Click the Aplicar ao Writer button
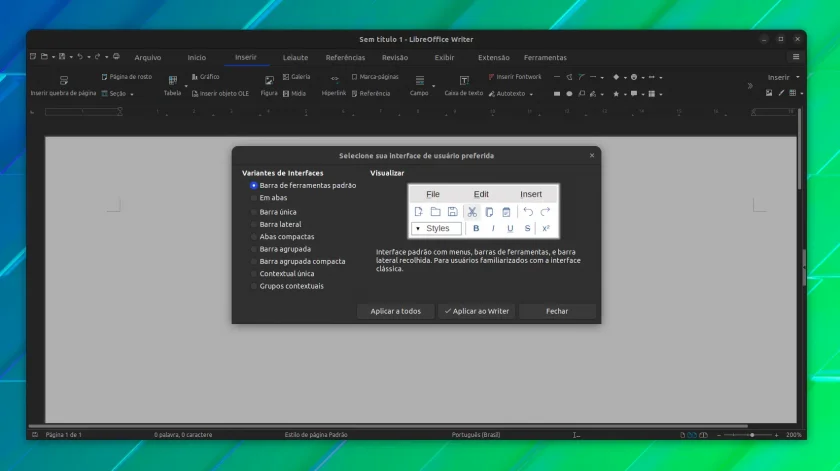840x471 pixels. [x=476, y=311]
